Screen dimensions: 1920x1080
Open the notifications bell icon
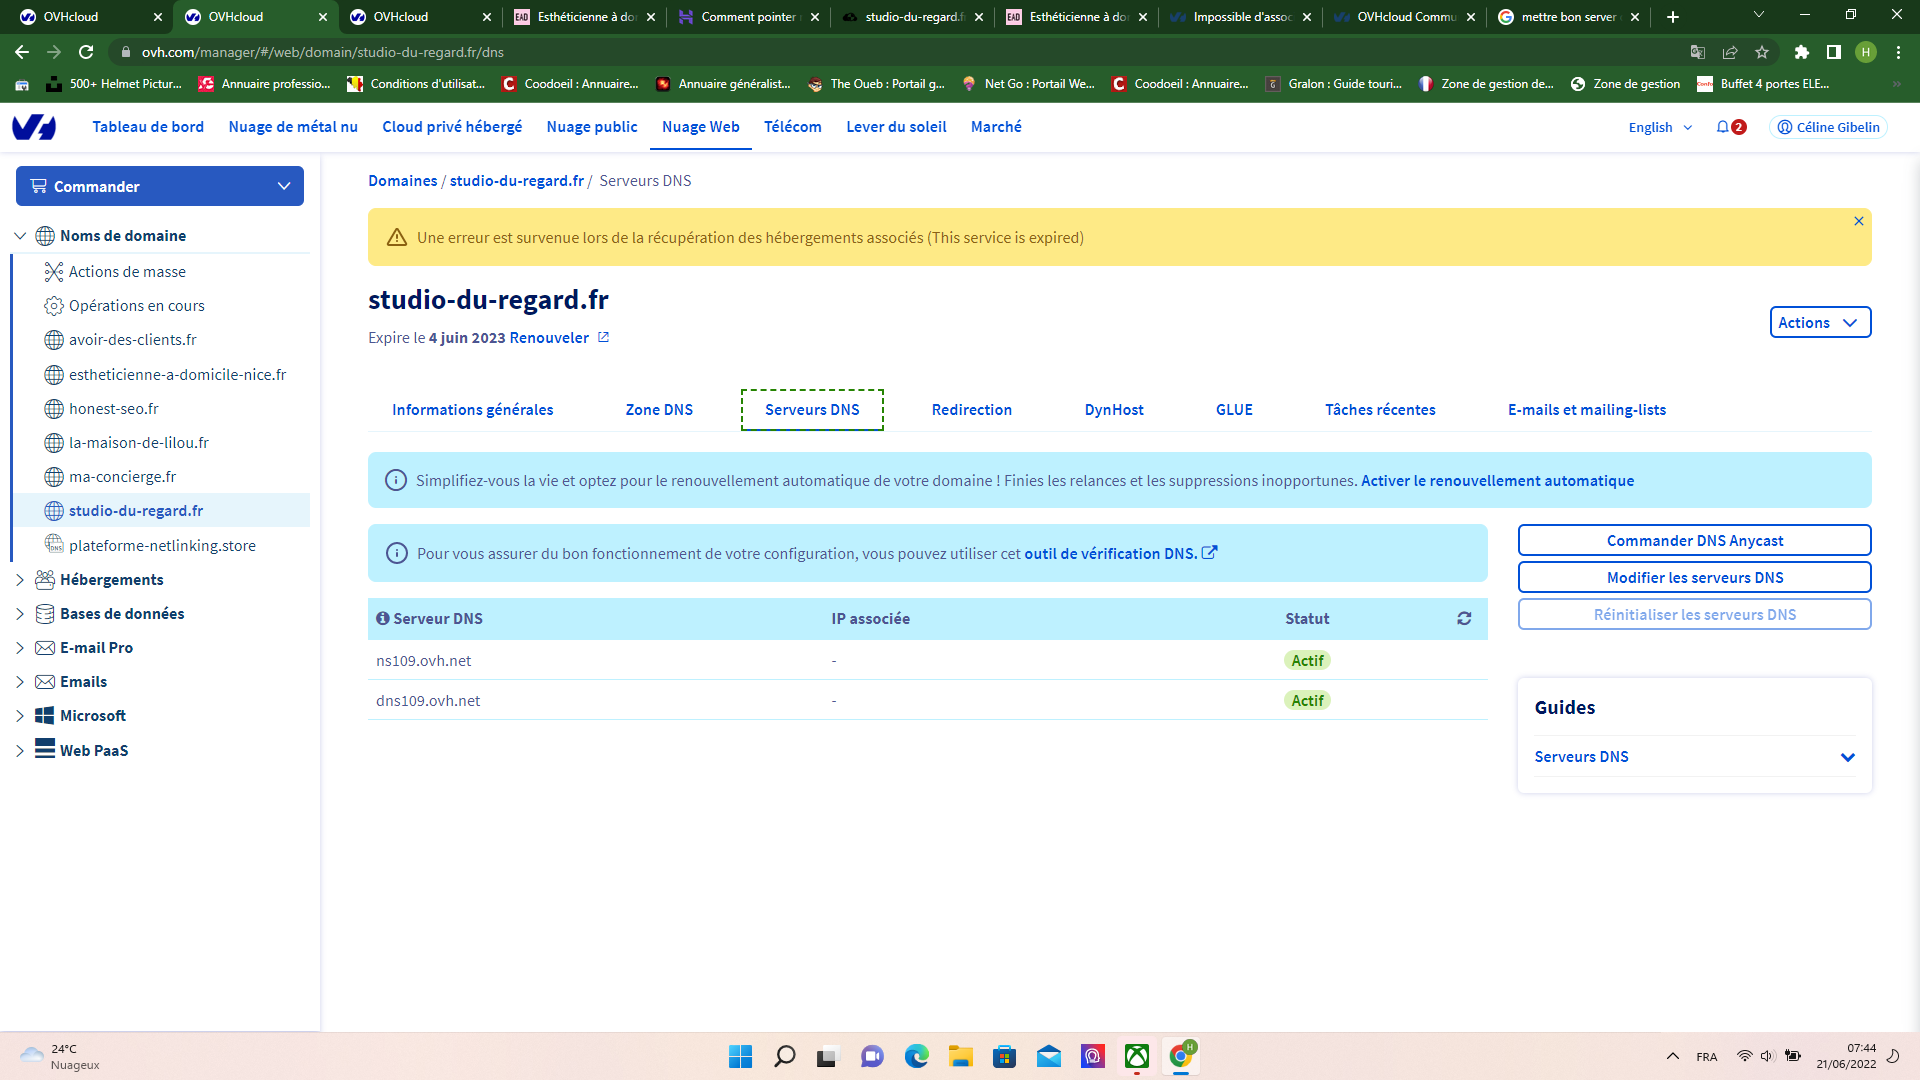(1723, 127)
